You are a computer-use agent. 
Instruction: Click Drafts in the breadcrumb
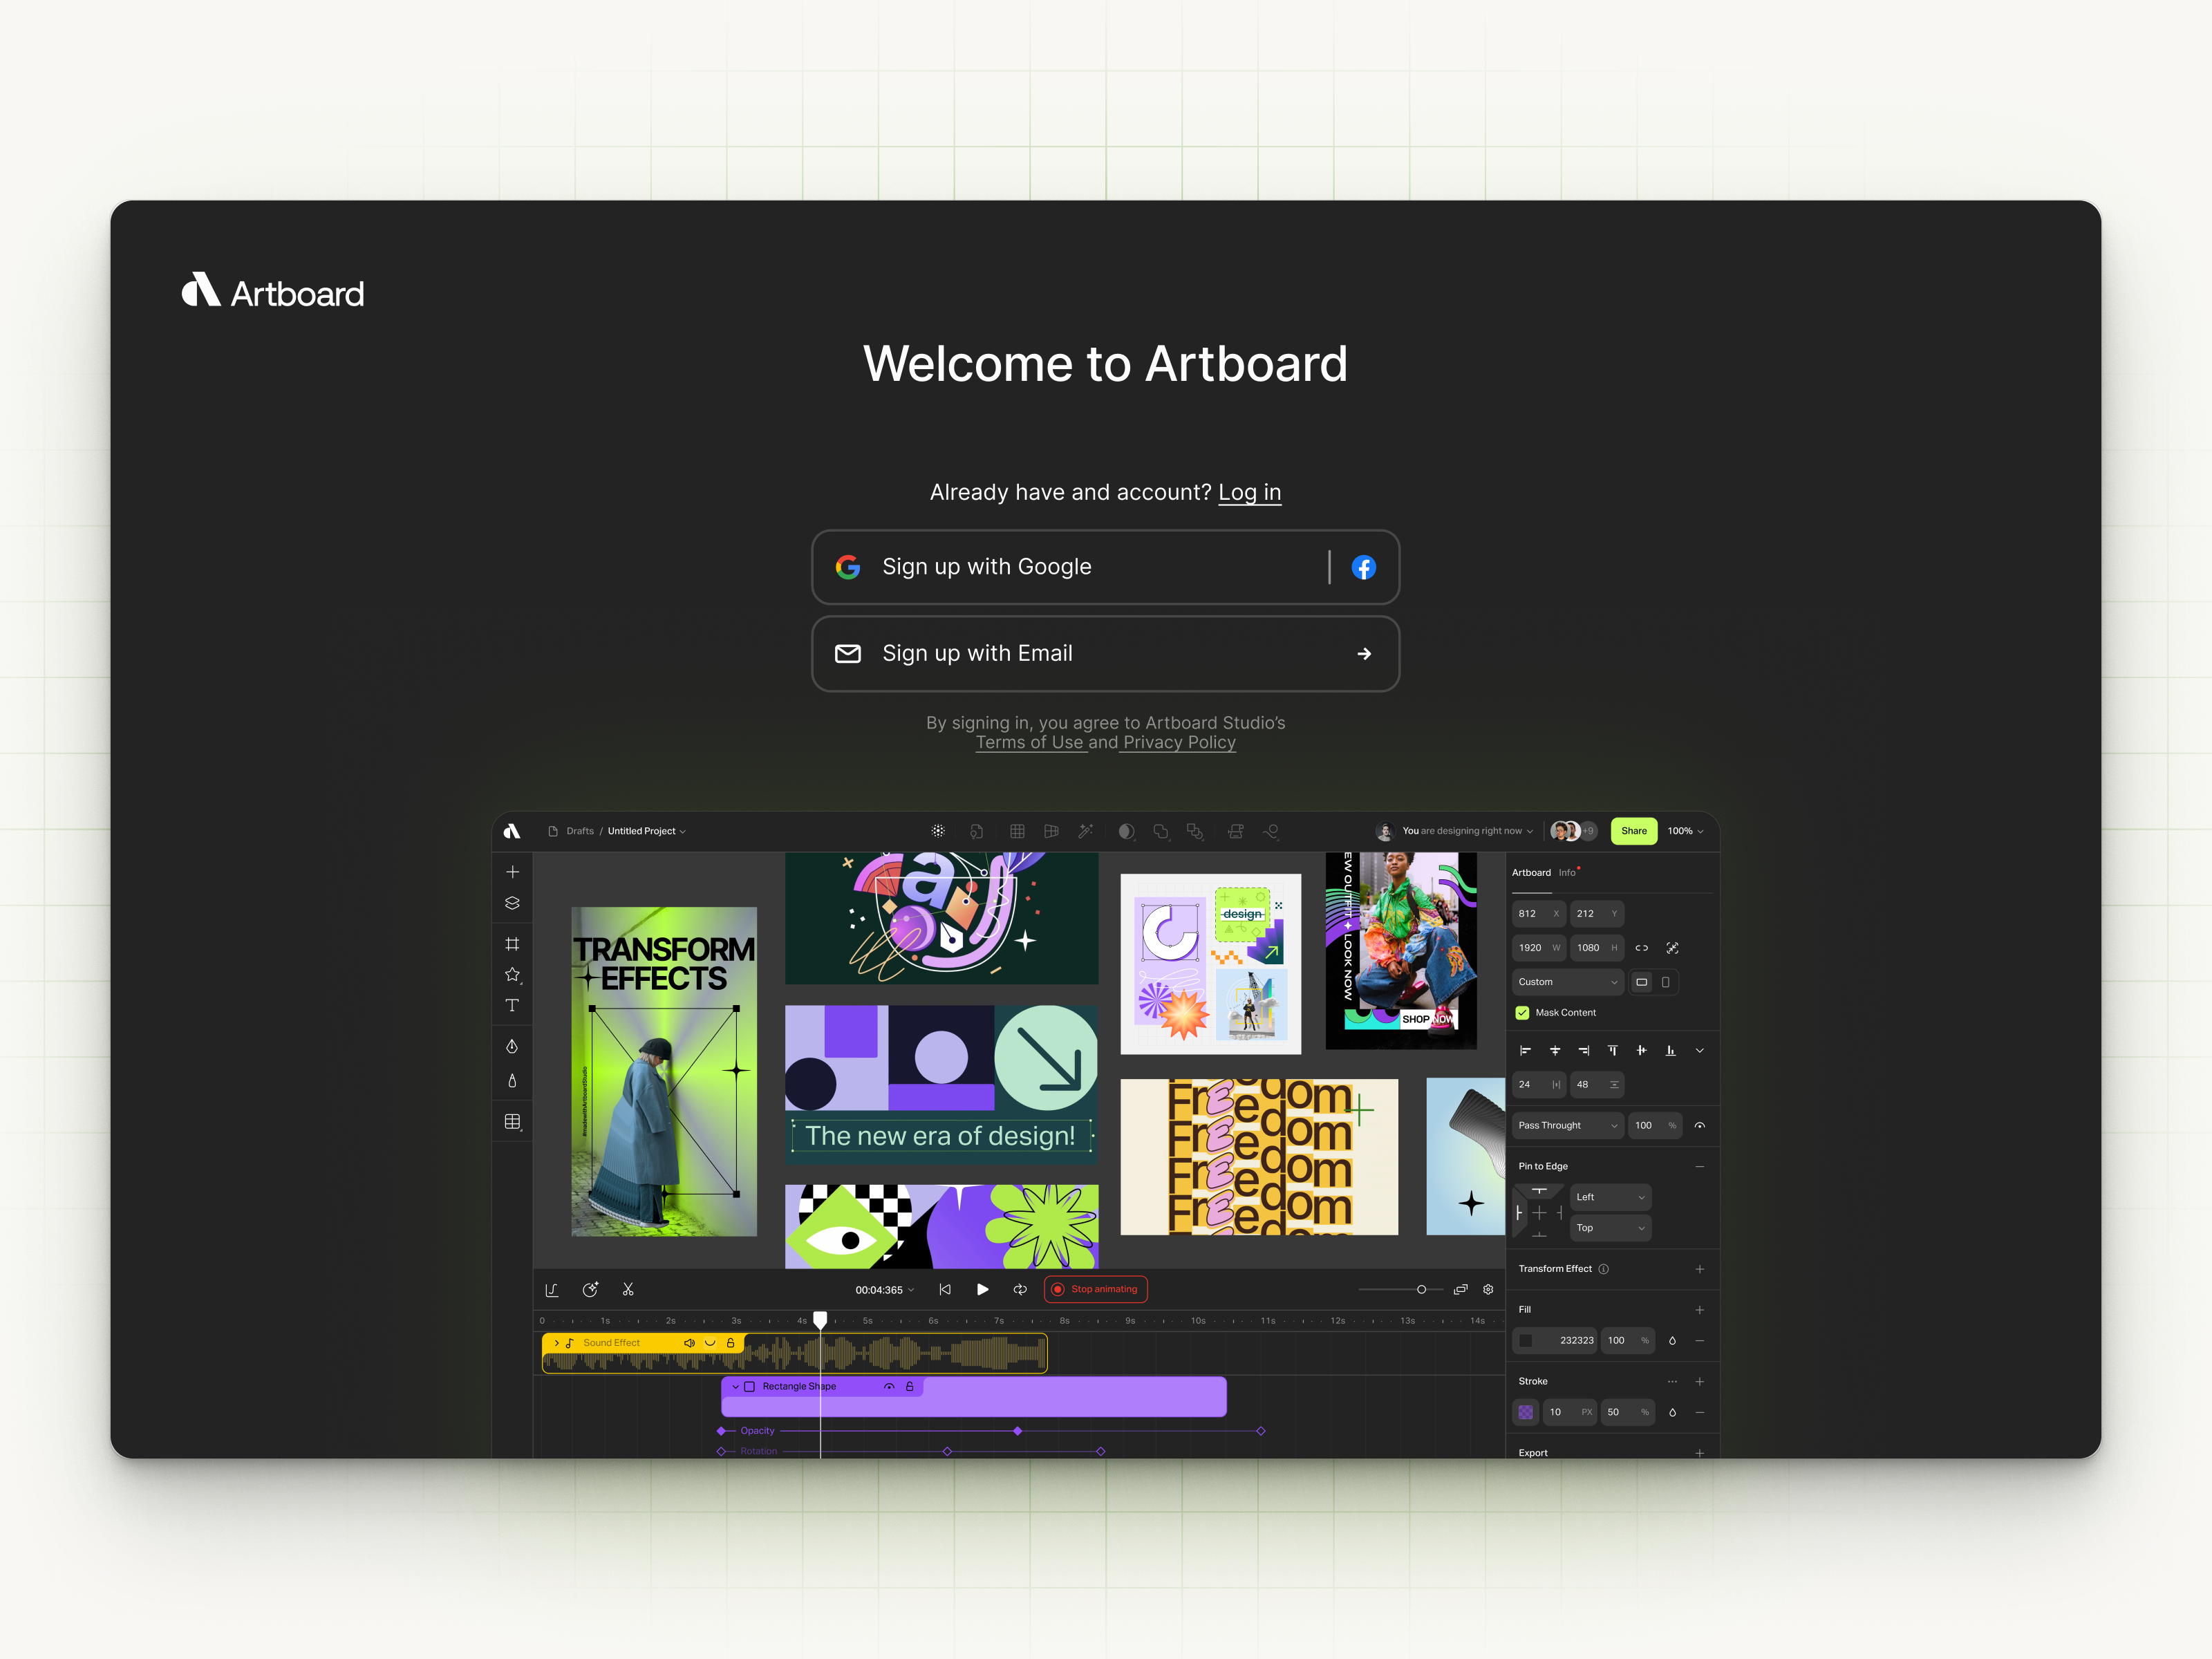580,831
